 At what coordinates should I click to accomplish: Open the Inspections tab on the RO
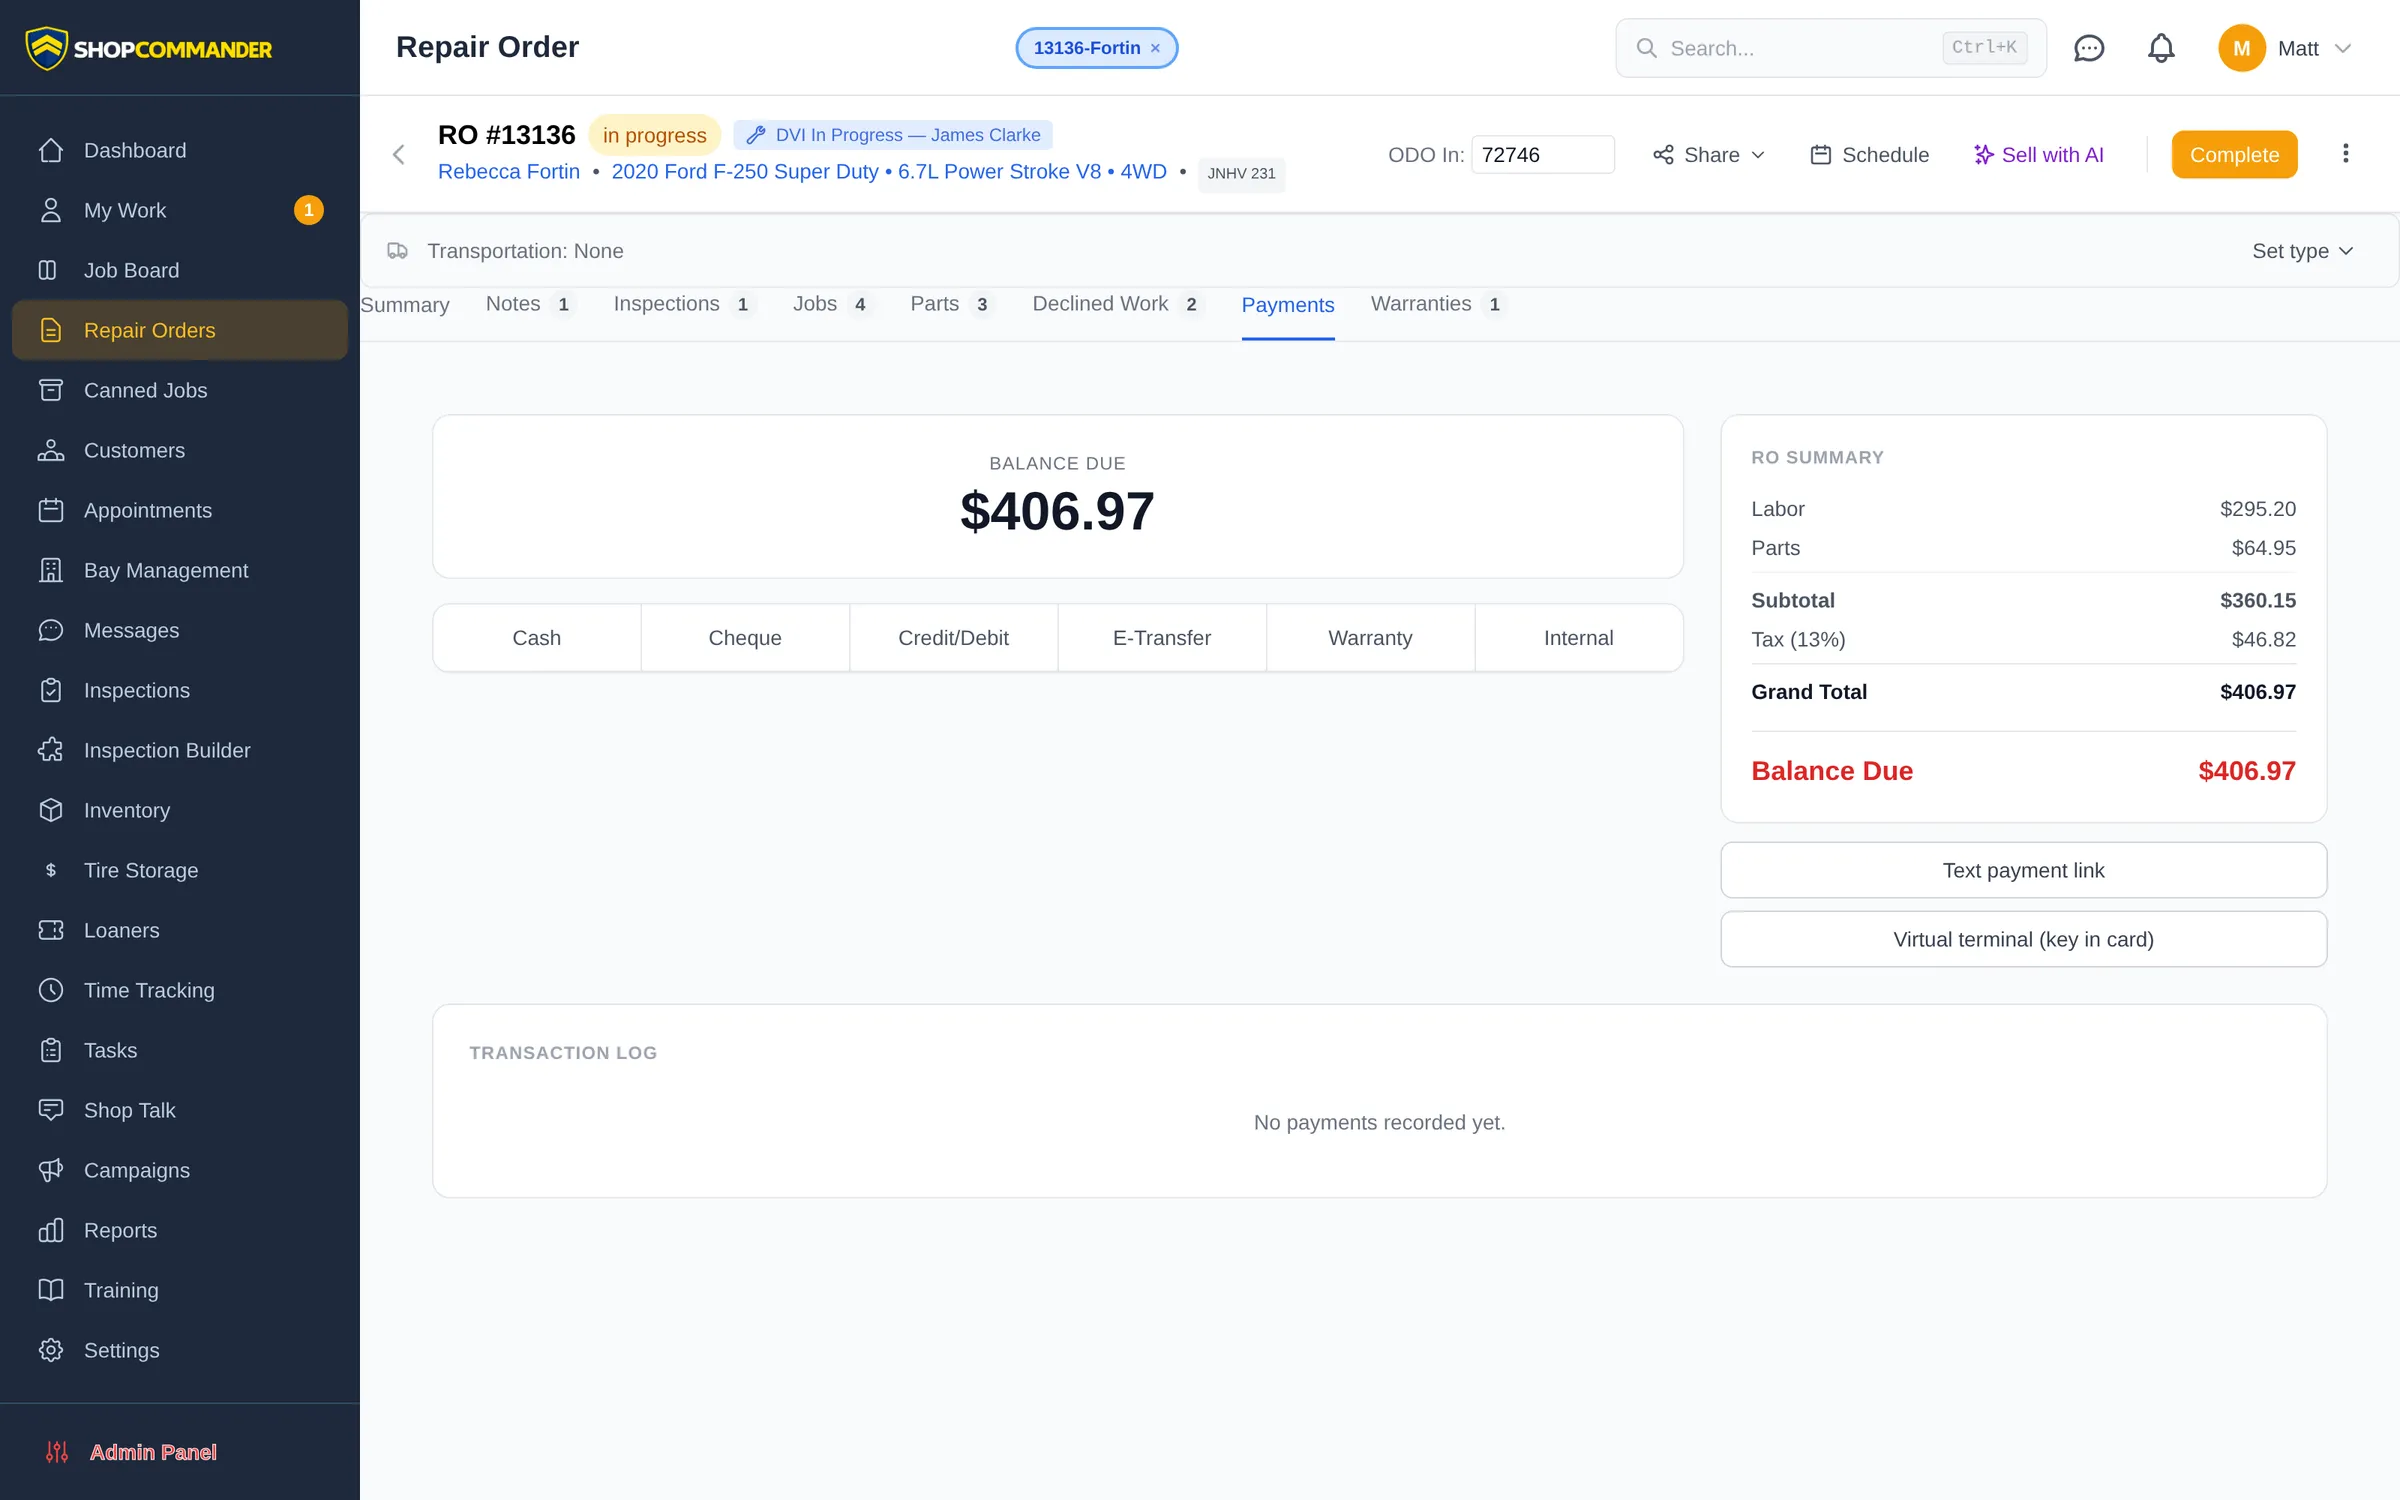coord(684,304)
